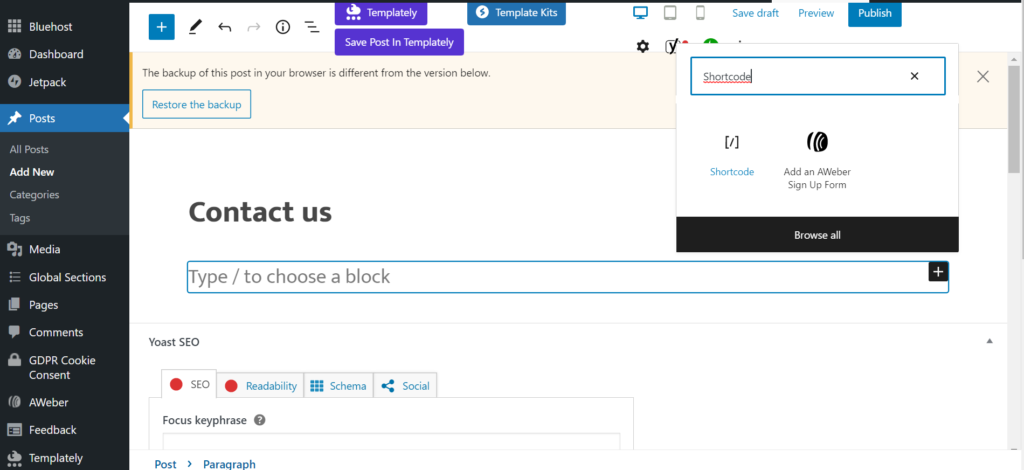Dismiss the backup notice

pos(983,76)
